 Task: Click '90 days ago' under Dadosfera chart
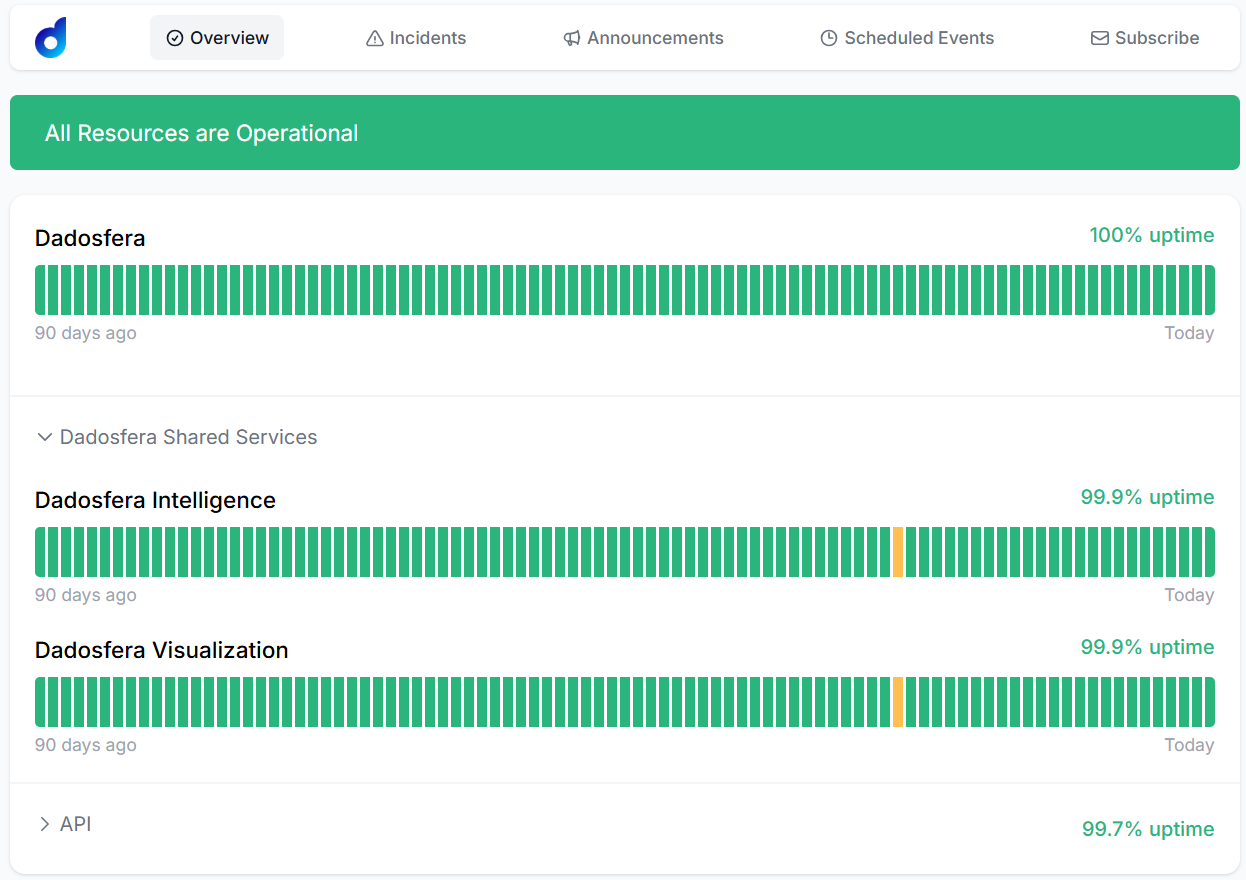click(86, 333)
